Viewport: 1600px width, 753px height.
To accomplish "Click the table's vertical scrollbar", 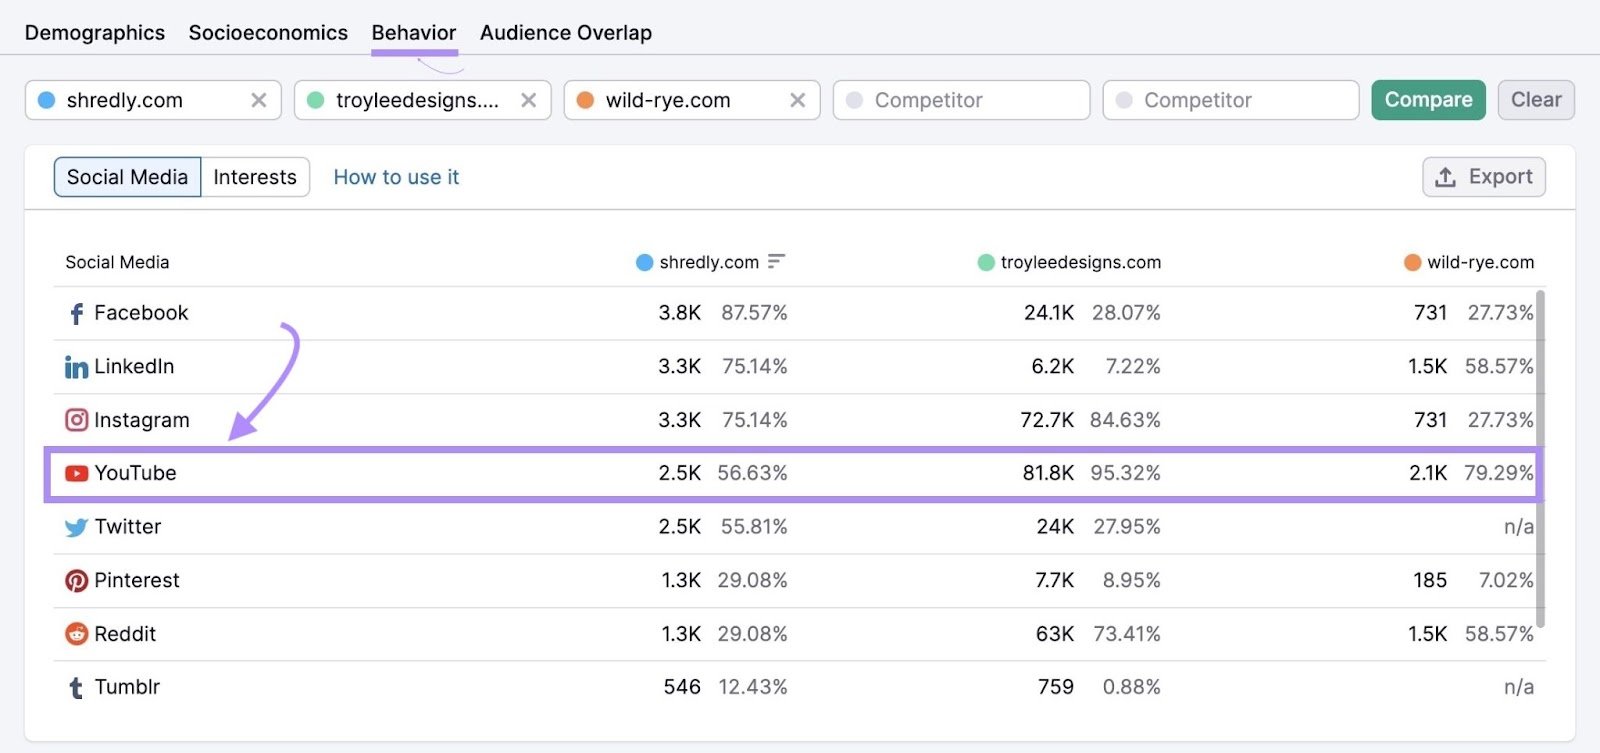I will click(x=1540, y=459).
